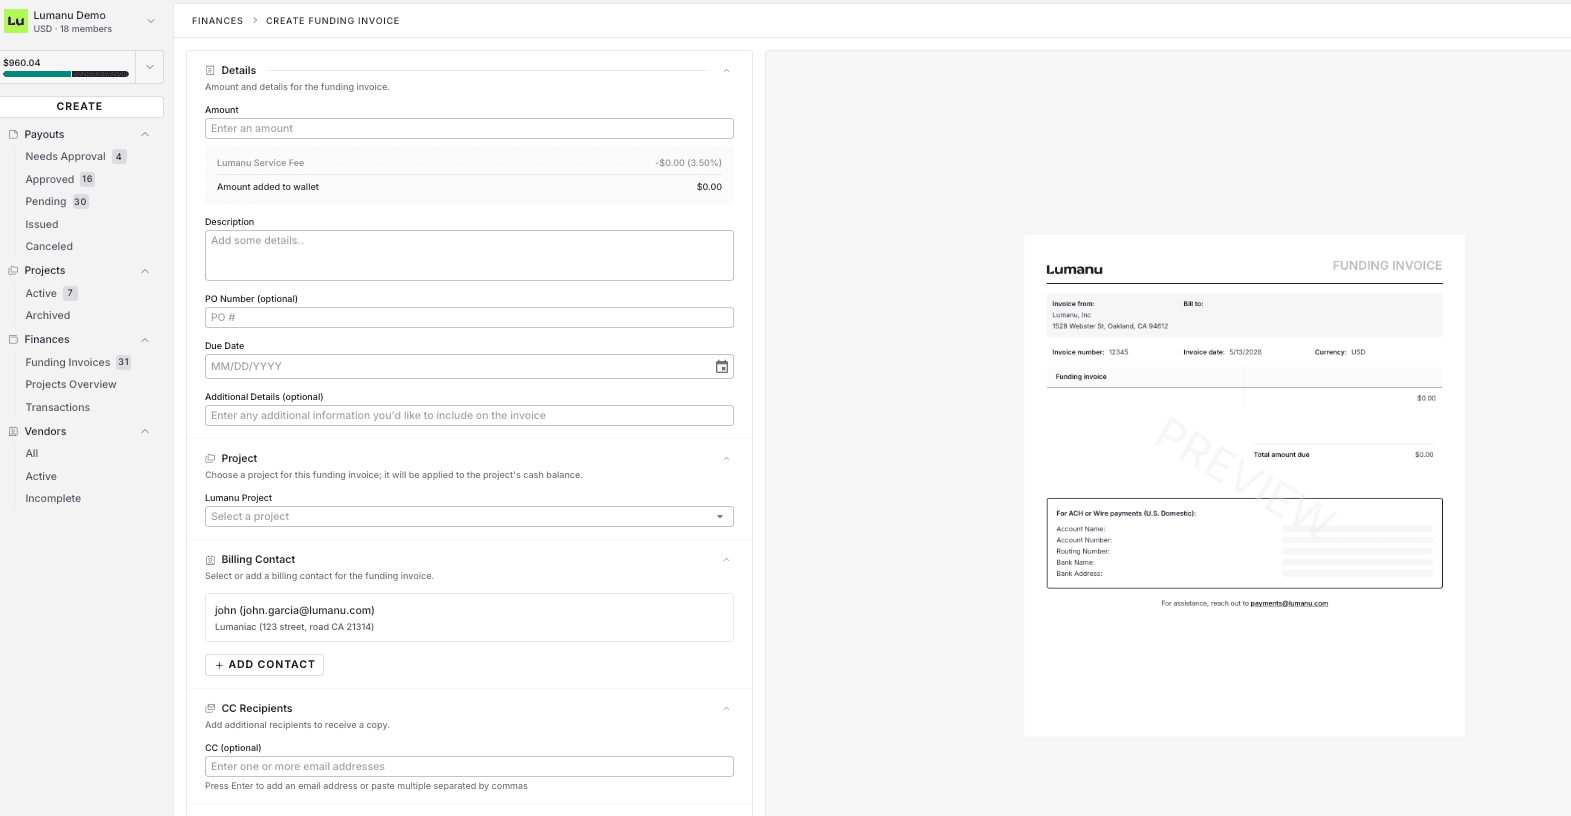This screenshot has height=816, width=1571.
Task: Click the Details section icon
Action: [x=210, y=70]
